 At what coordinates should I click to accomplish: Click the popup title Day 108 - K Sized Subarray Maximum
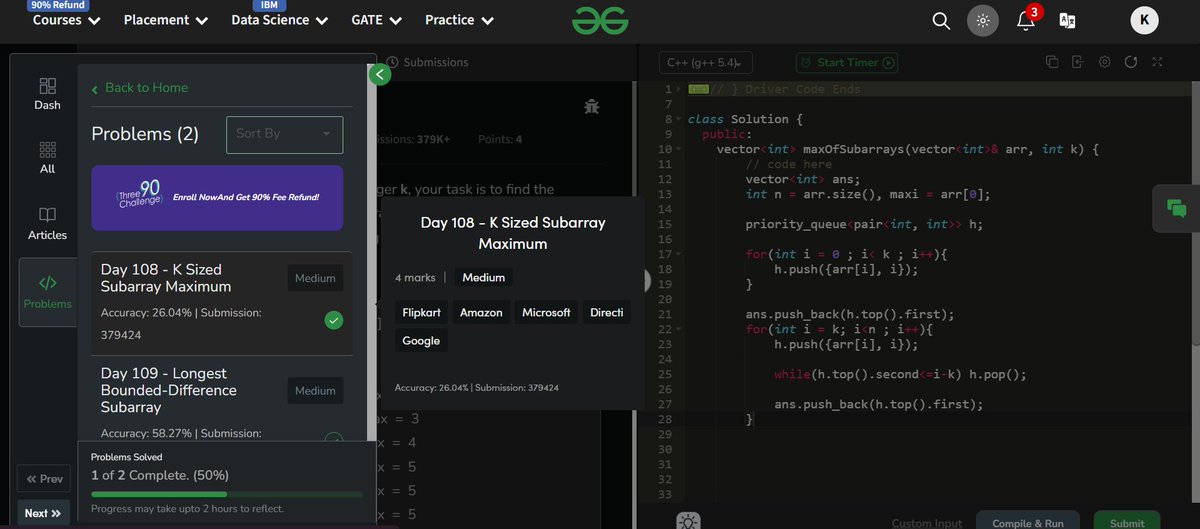coord(512,233)
